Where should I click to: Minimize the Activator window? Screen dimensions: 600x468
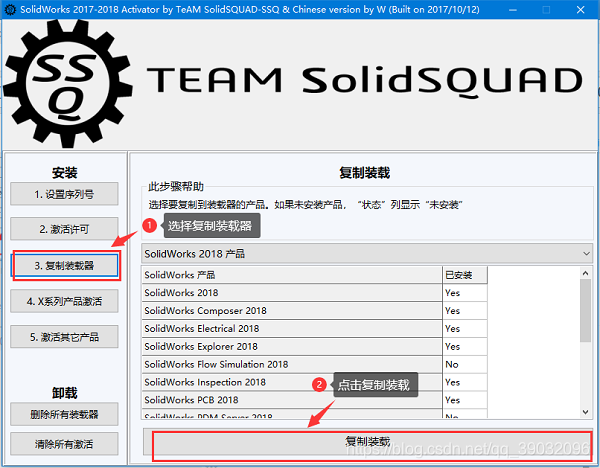[513, 10]
